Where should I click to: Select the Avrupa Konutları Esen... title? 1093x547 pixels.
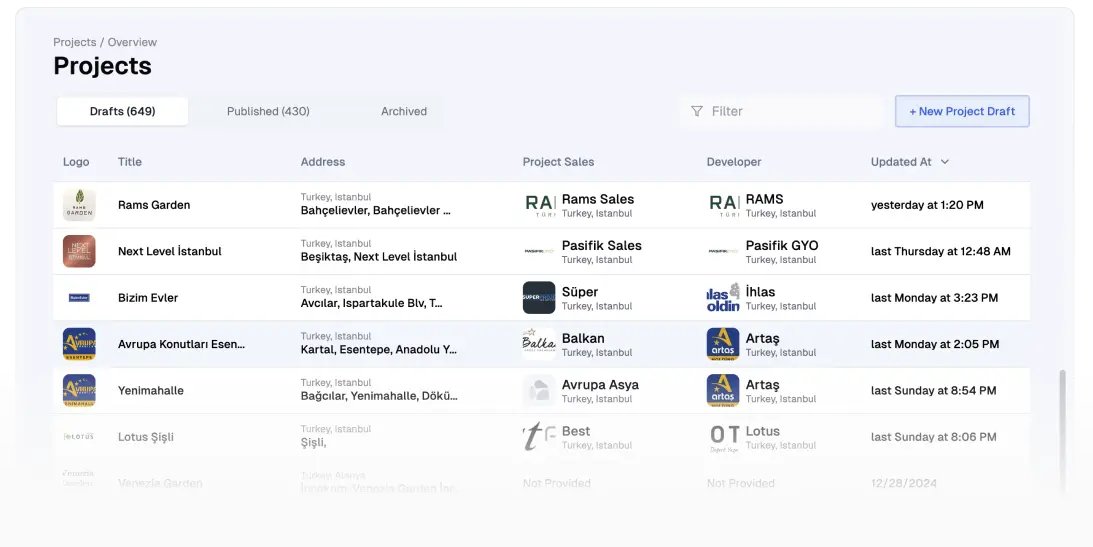click(181, 344)
